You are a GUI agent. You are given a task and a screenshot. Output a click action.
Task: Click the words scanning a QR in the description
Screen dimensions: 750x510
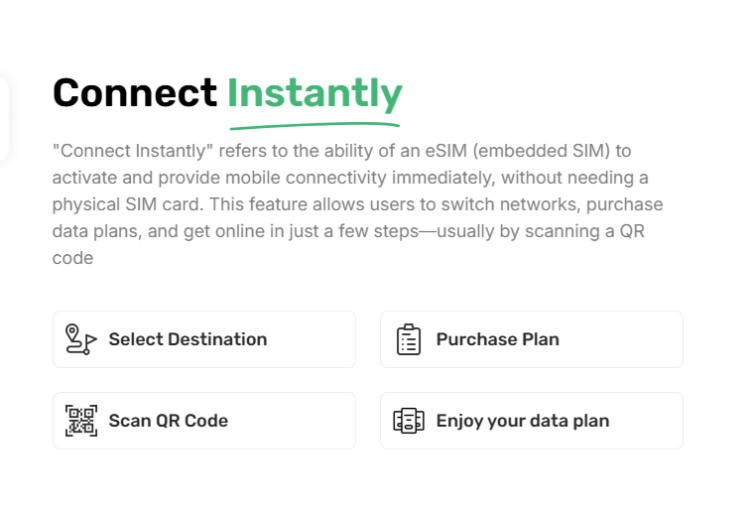point(585,232)
